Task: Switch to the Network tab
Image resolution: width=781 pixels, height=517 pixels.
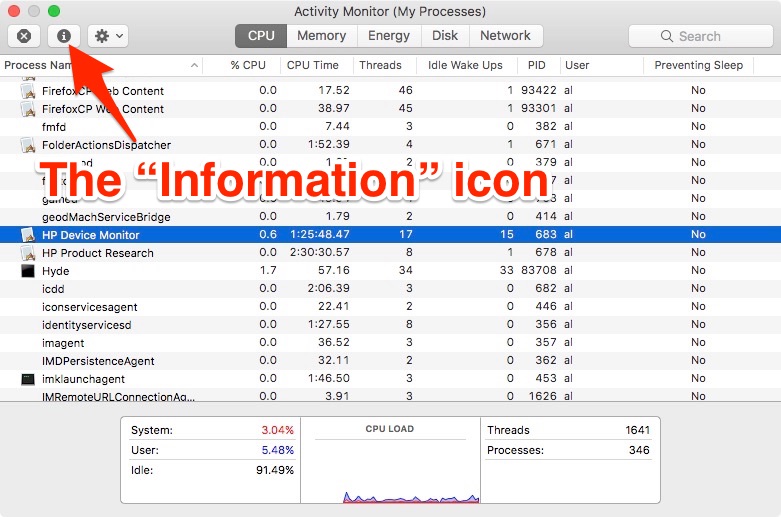Action: click(506, 36)
